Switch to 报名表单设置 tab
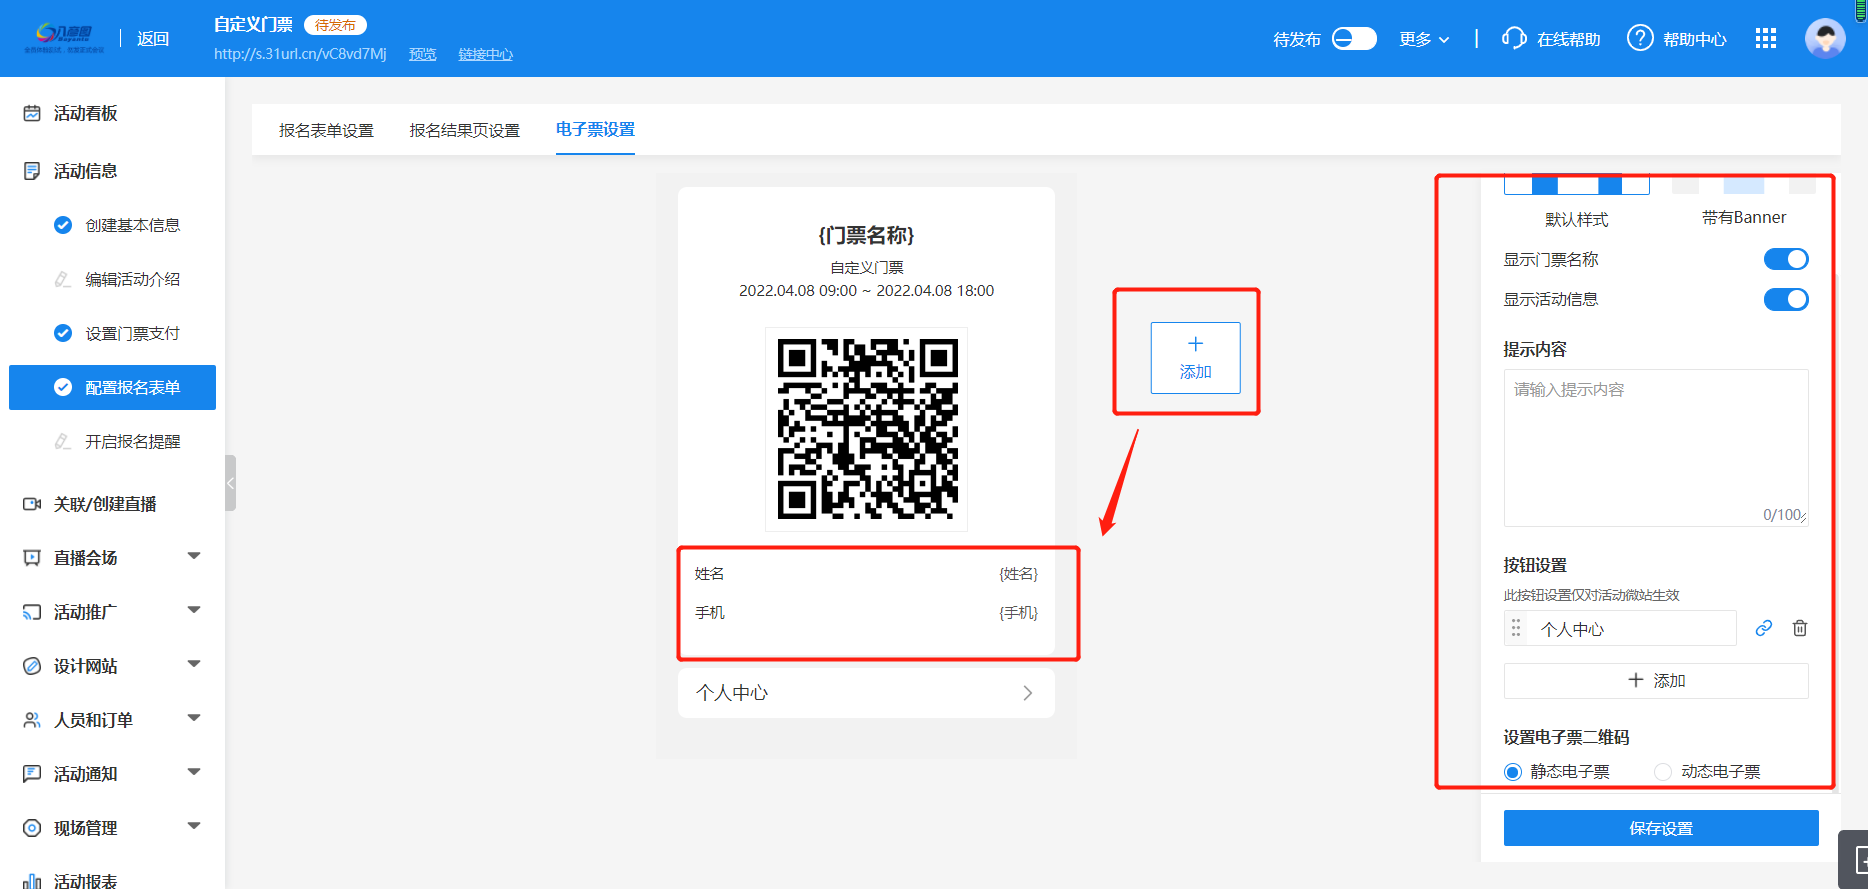The height and width of the screenshot is (889, 1868). (326, 130)
